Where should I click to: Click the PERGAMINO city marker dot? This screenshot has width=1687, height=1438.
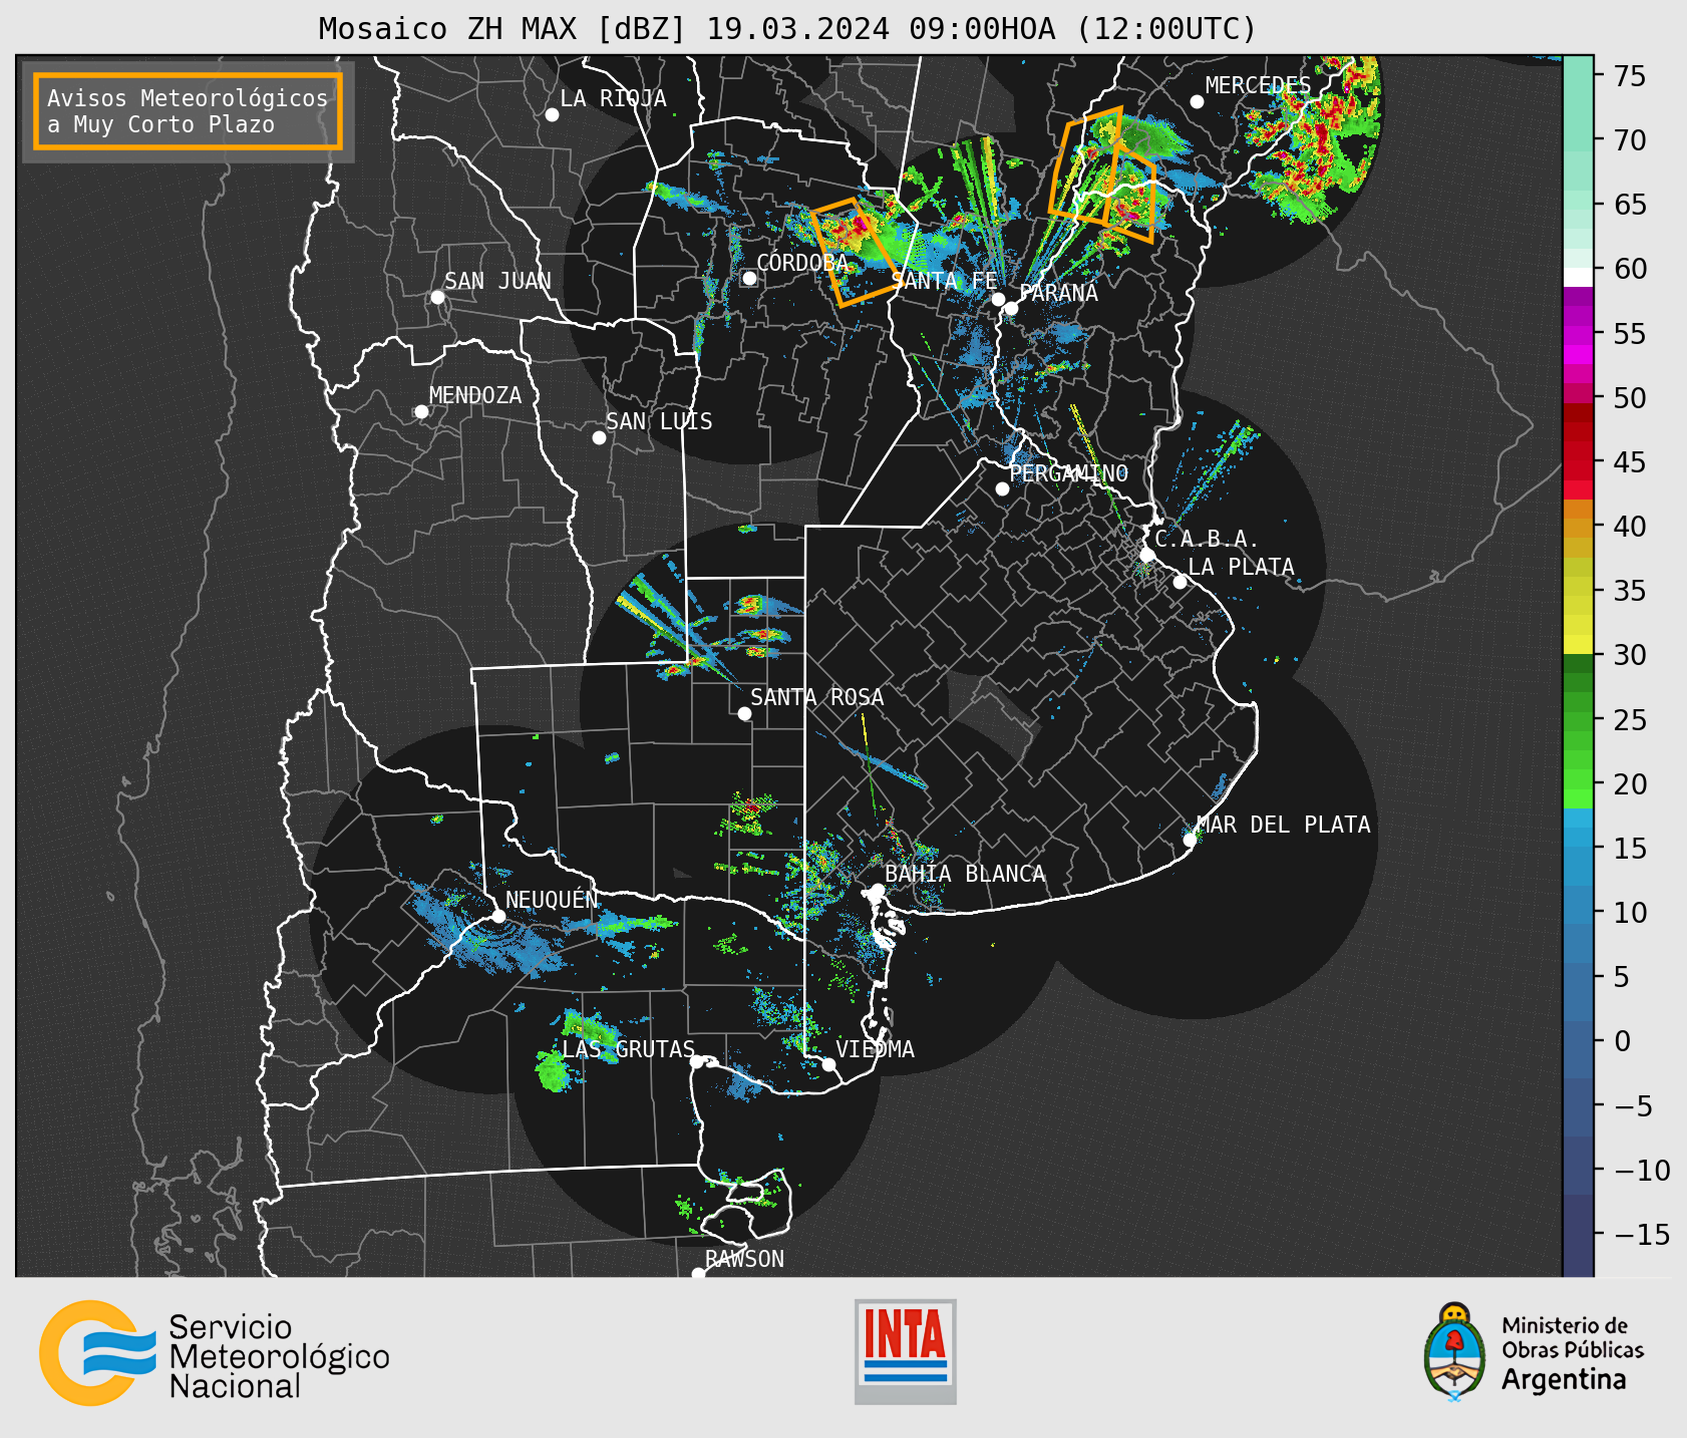[x=1002, y=489]
